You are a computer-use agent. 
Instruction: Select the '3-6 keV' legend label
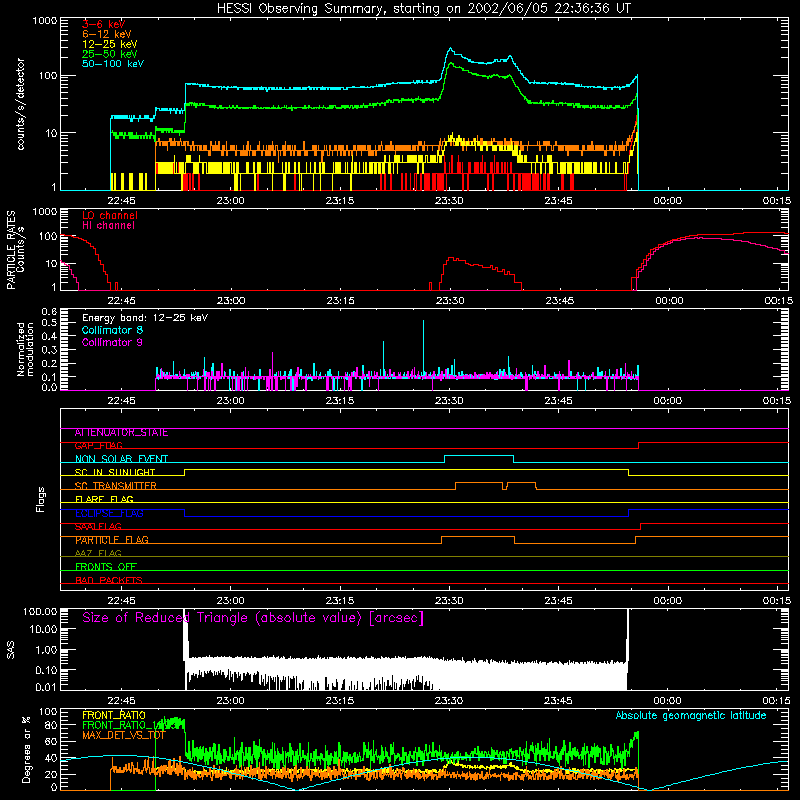point(103,24)
